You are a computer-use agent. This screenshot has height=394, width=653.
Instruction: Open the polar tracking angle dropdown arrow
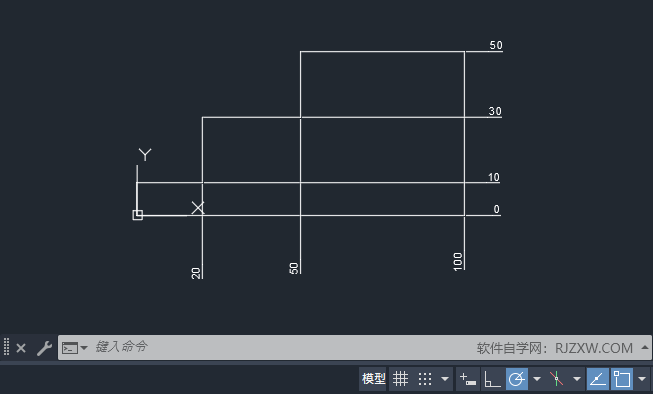[x=537, y=379]
